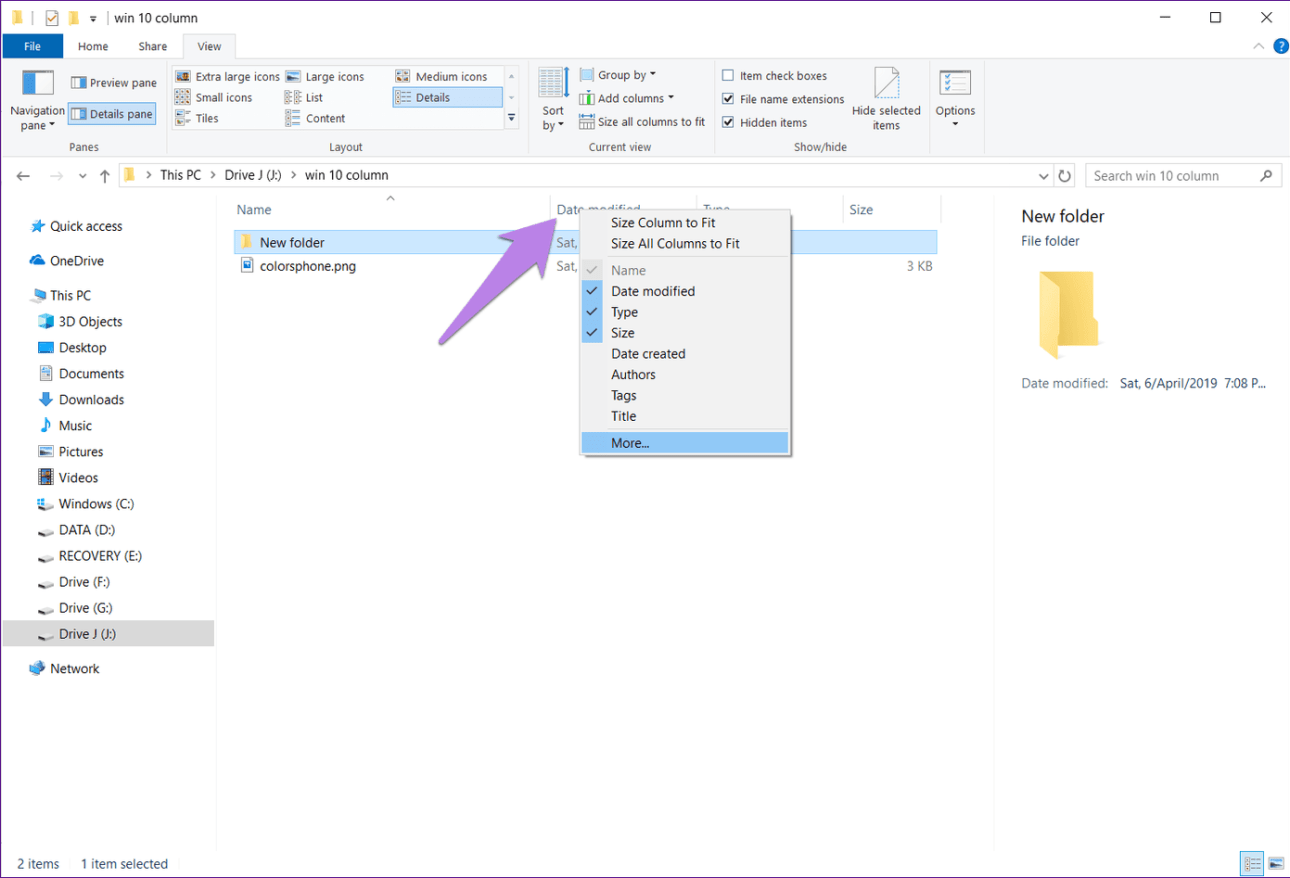
Task: Choose More... in the column context menu
Action: (630, 443)
